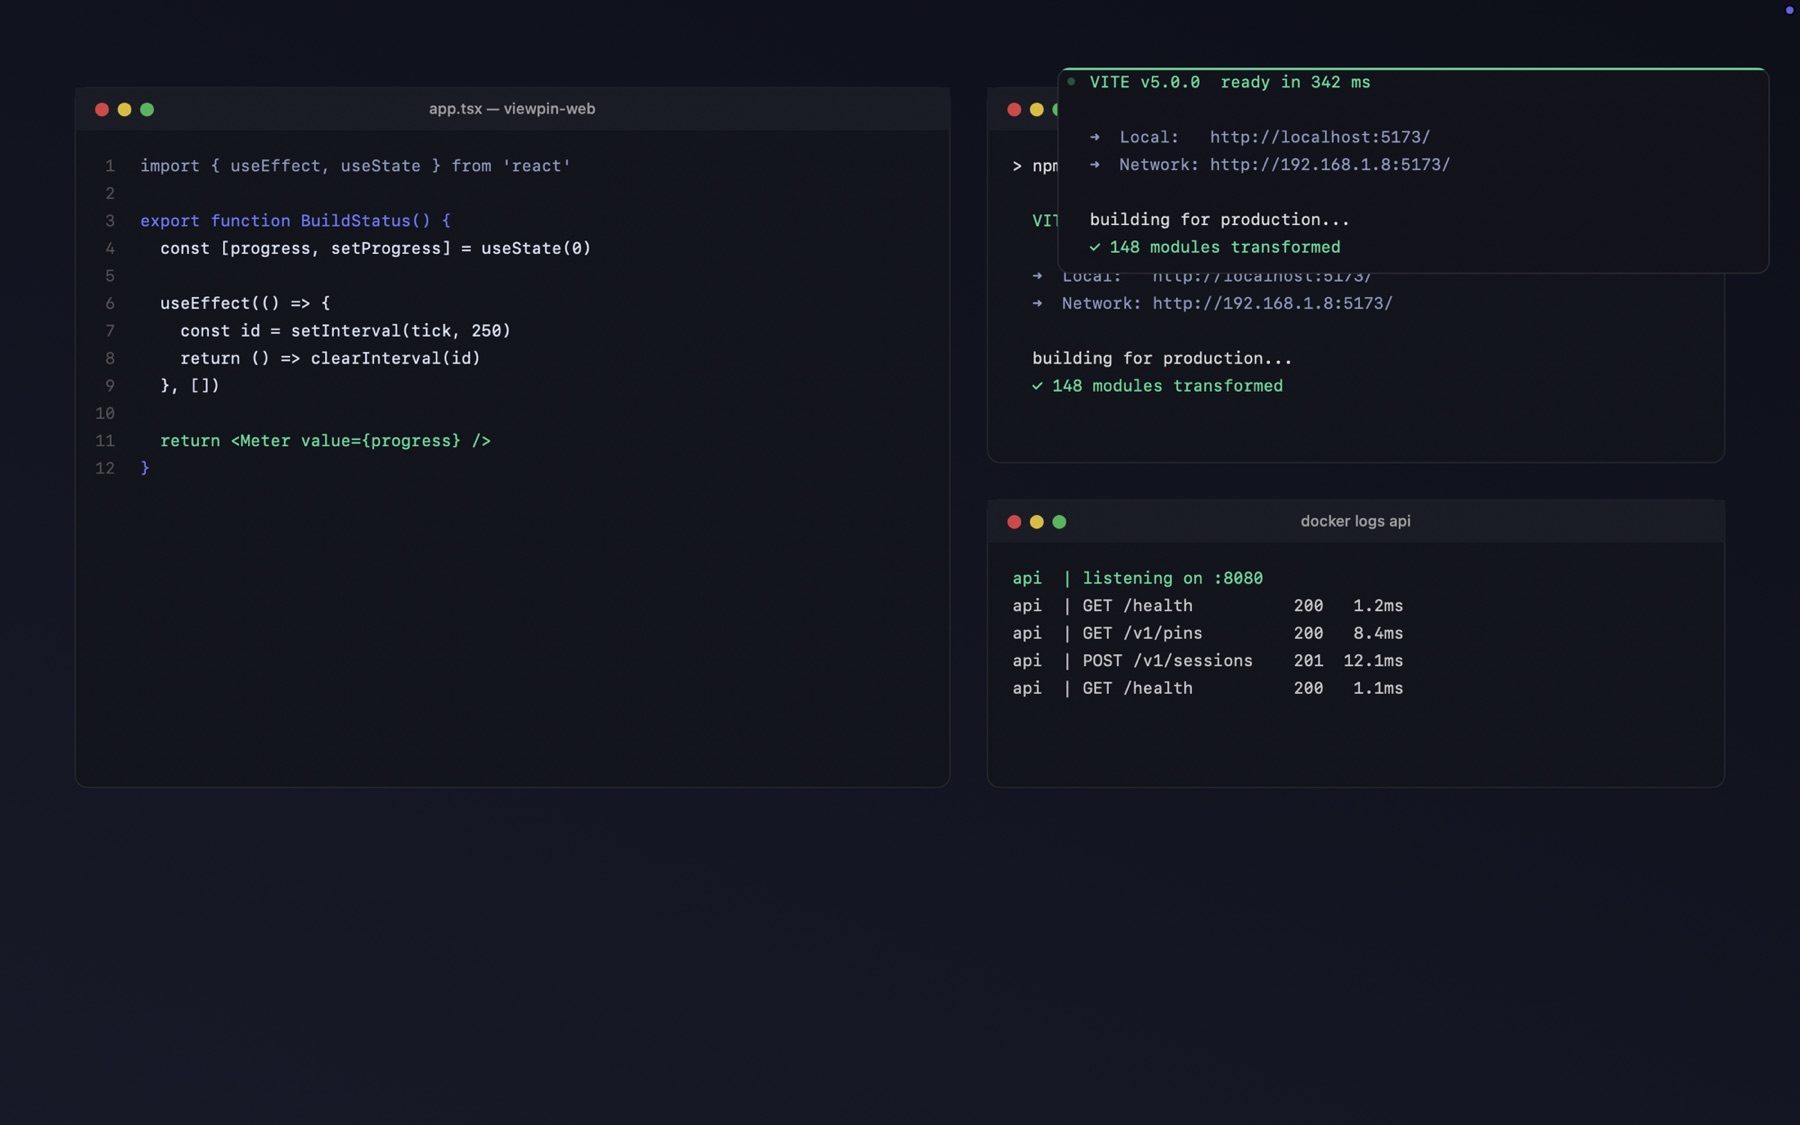Click the 201 status code in docker logs
1800x1125 pixels.
[1308, 661]
